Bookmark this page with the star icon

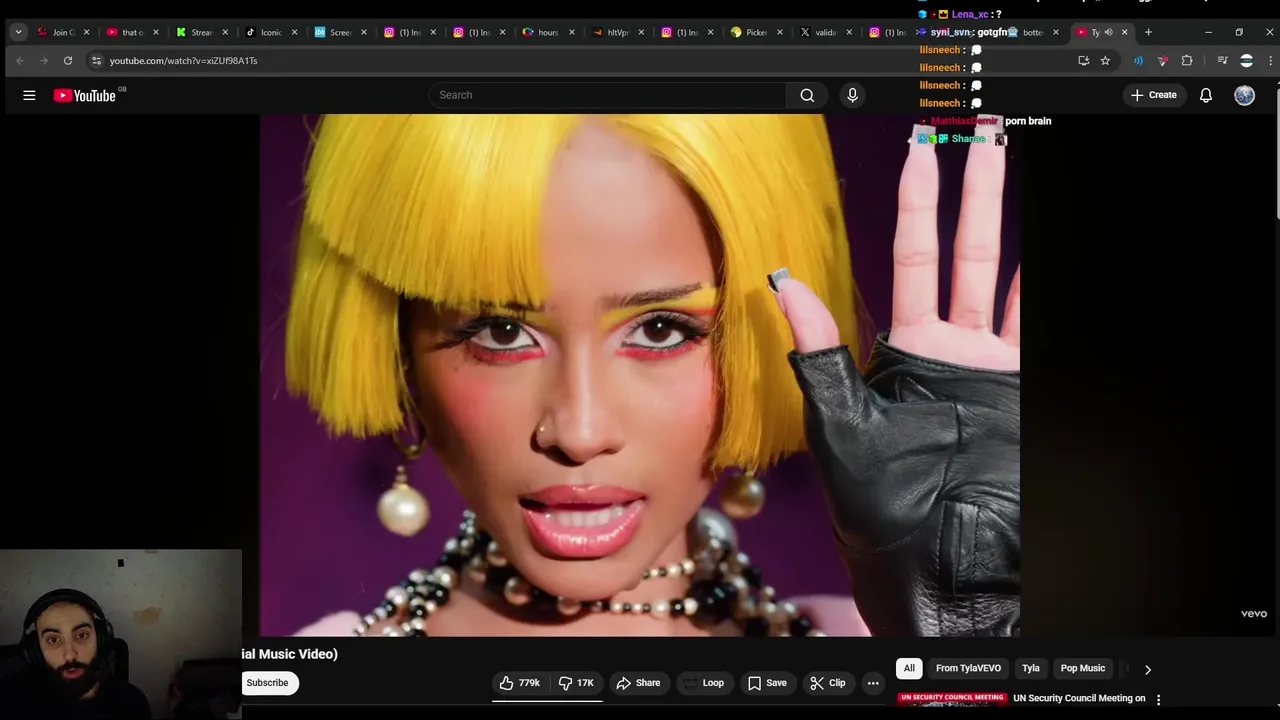(1105, 61)
